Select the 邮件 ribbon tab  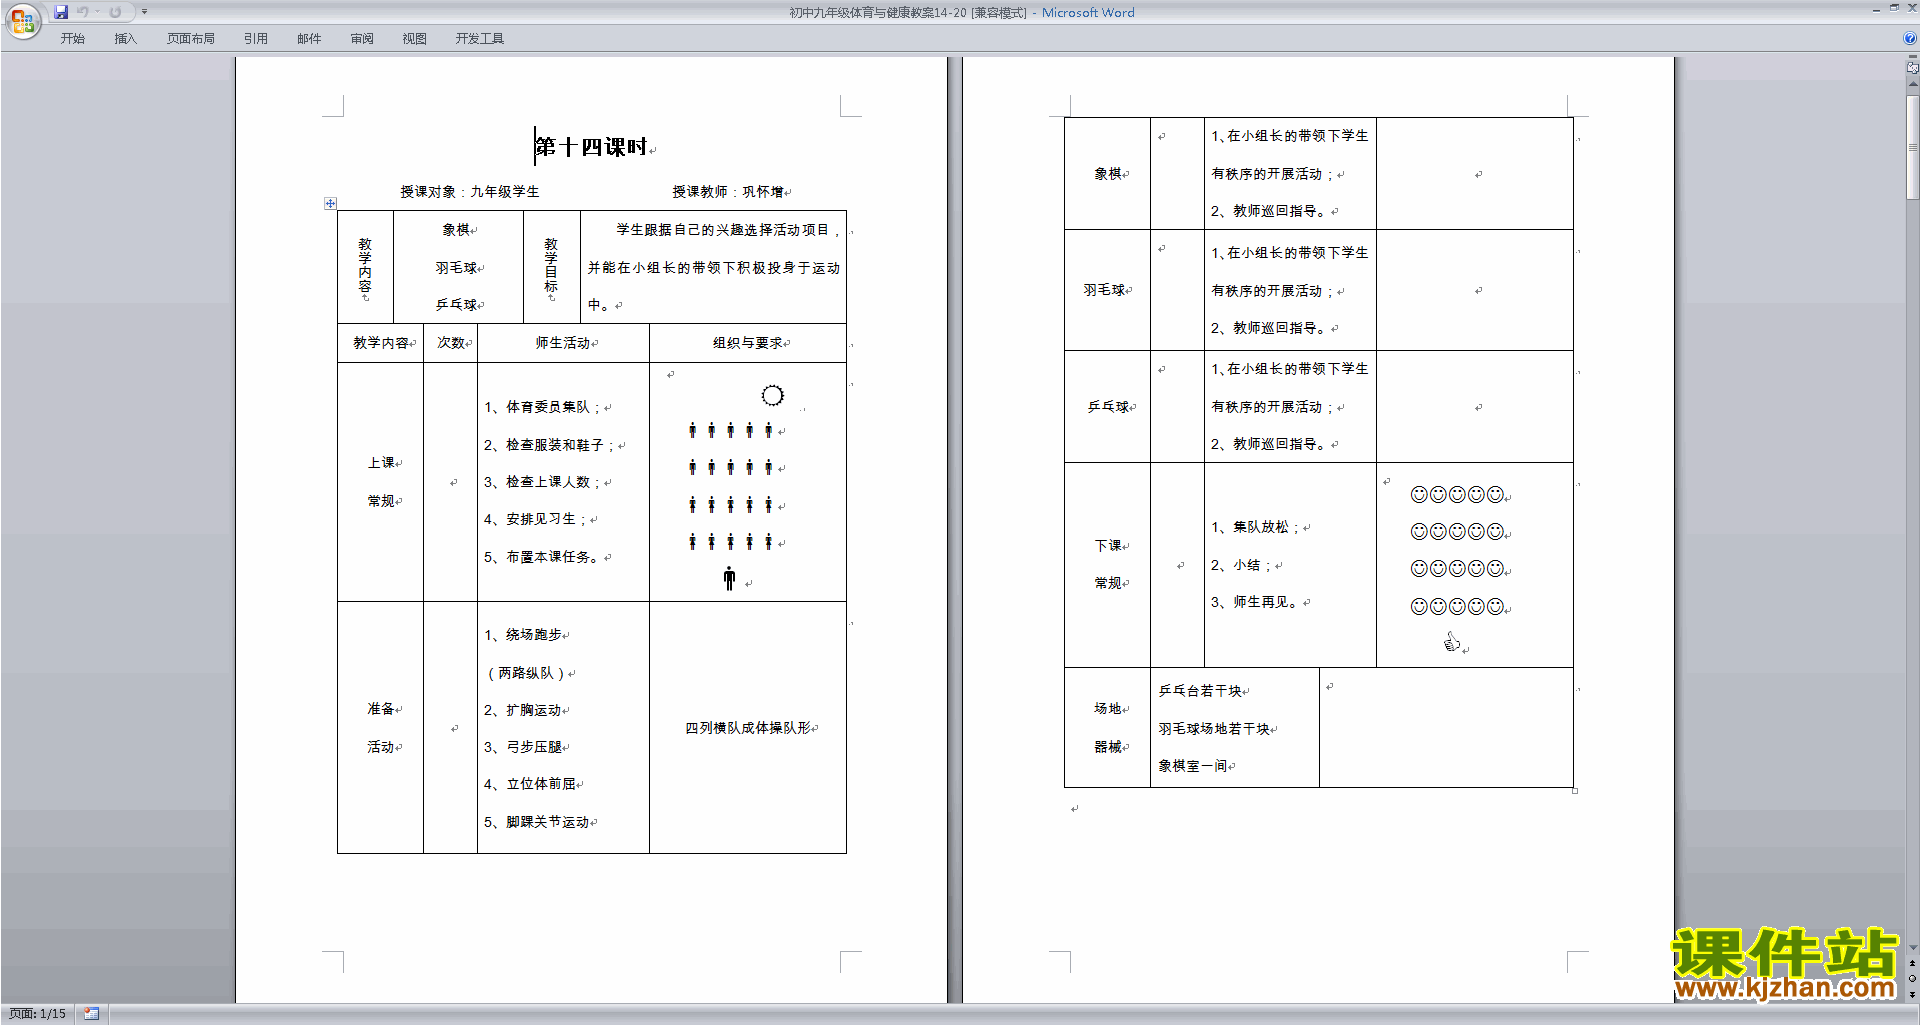click(x=309, y=39)
